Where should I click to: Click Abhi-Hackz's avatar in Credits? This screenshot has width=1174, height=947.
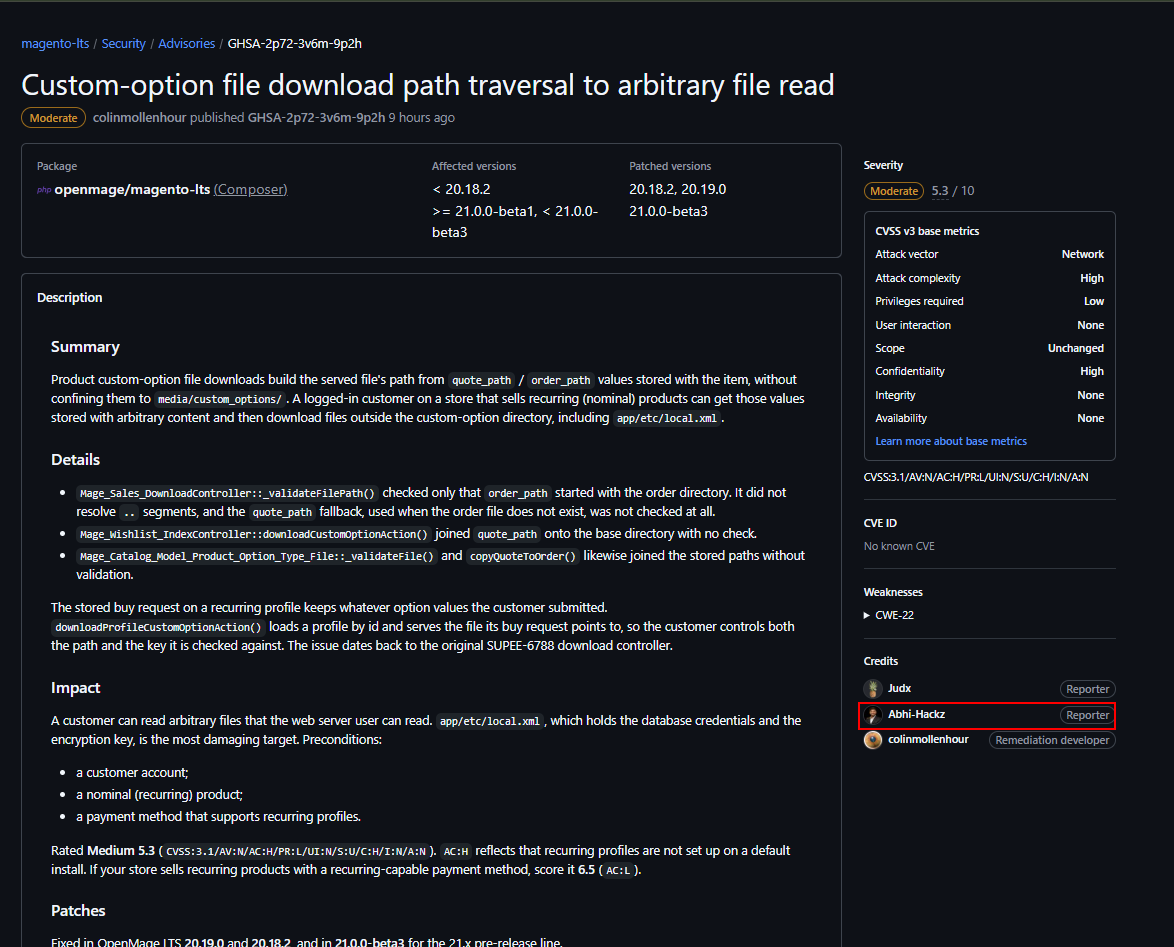[873, 715]
